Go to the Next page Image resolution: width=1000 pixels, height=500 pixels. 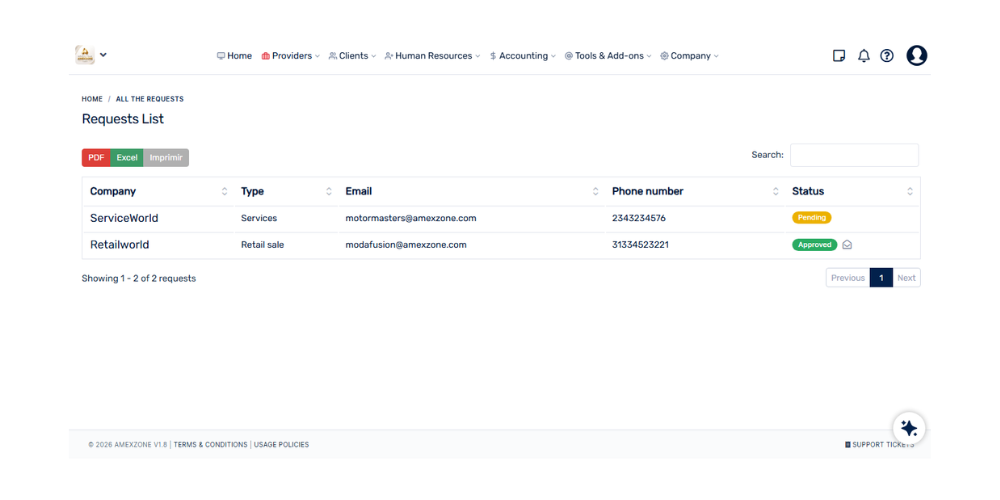906,278
